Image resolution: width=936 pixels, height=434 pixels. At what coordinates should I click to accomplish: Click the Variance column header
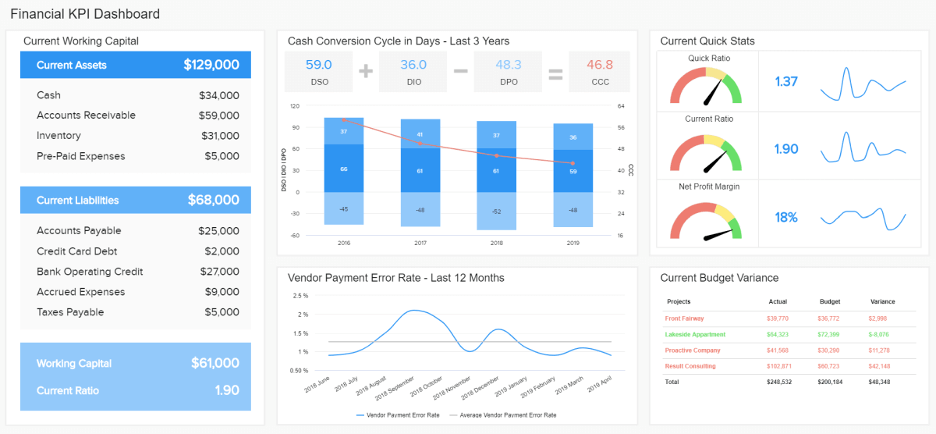point(882,302)
